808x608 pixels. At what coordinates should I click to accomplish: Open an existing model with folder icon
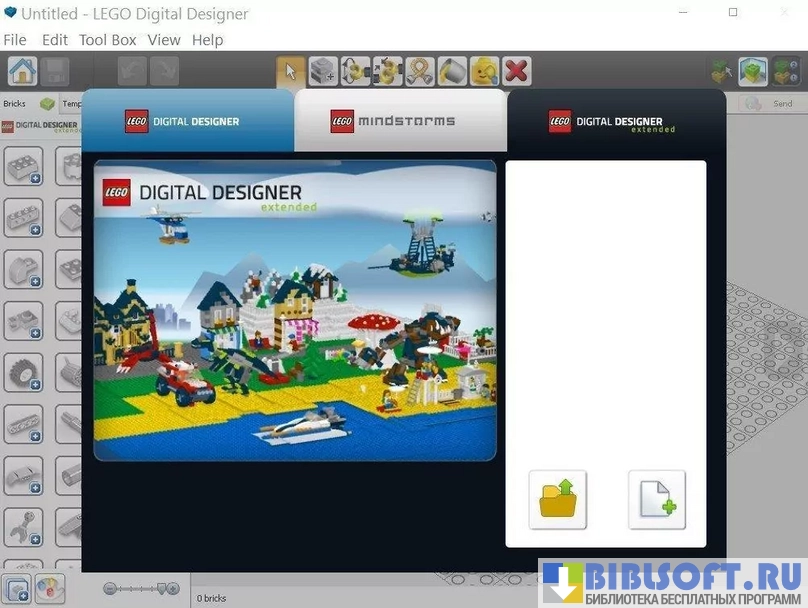[x=557, y=499]
